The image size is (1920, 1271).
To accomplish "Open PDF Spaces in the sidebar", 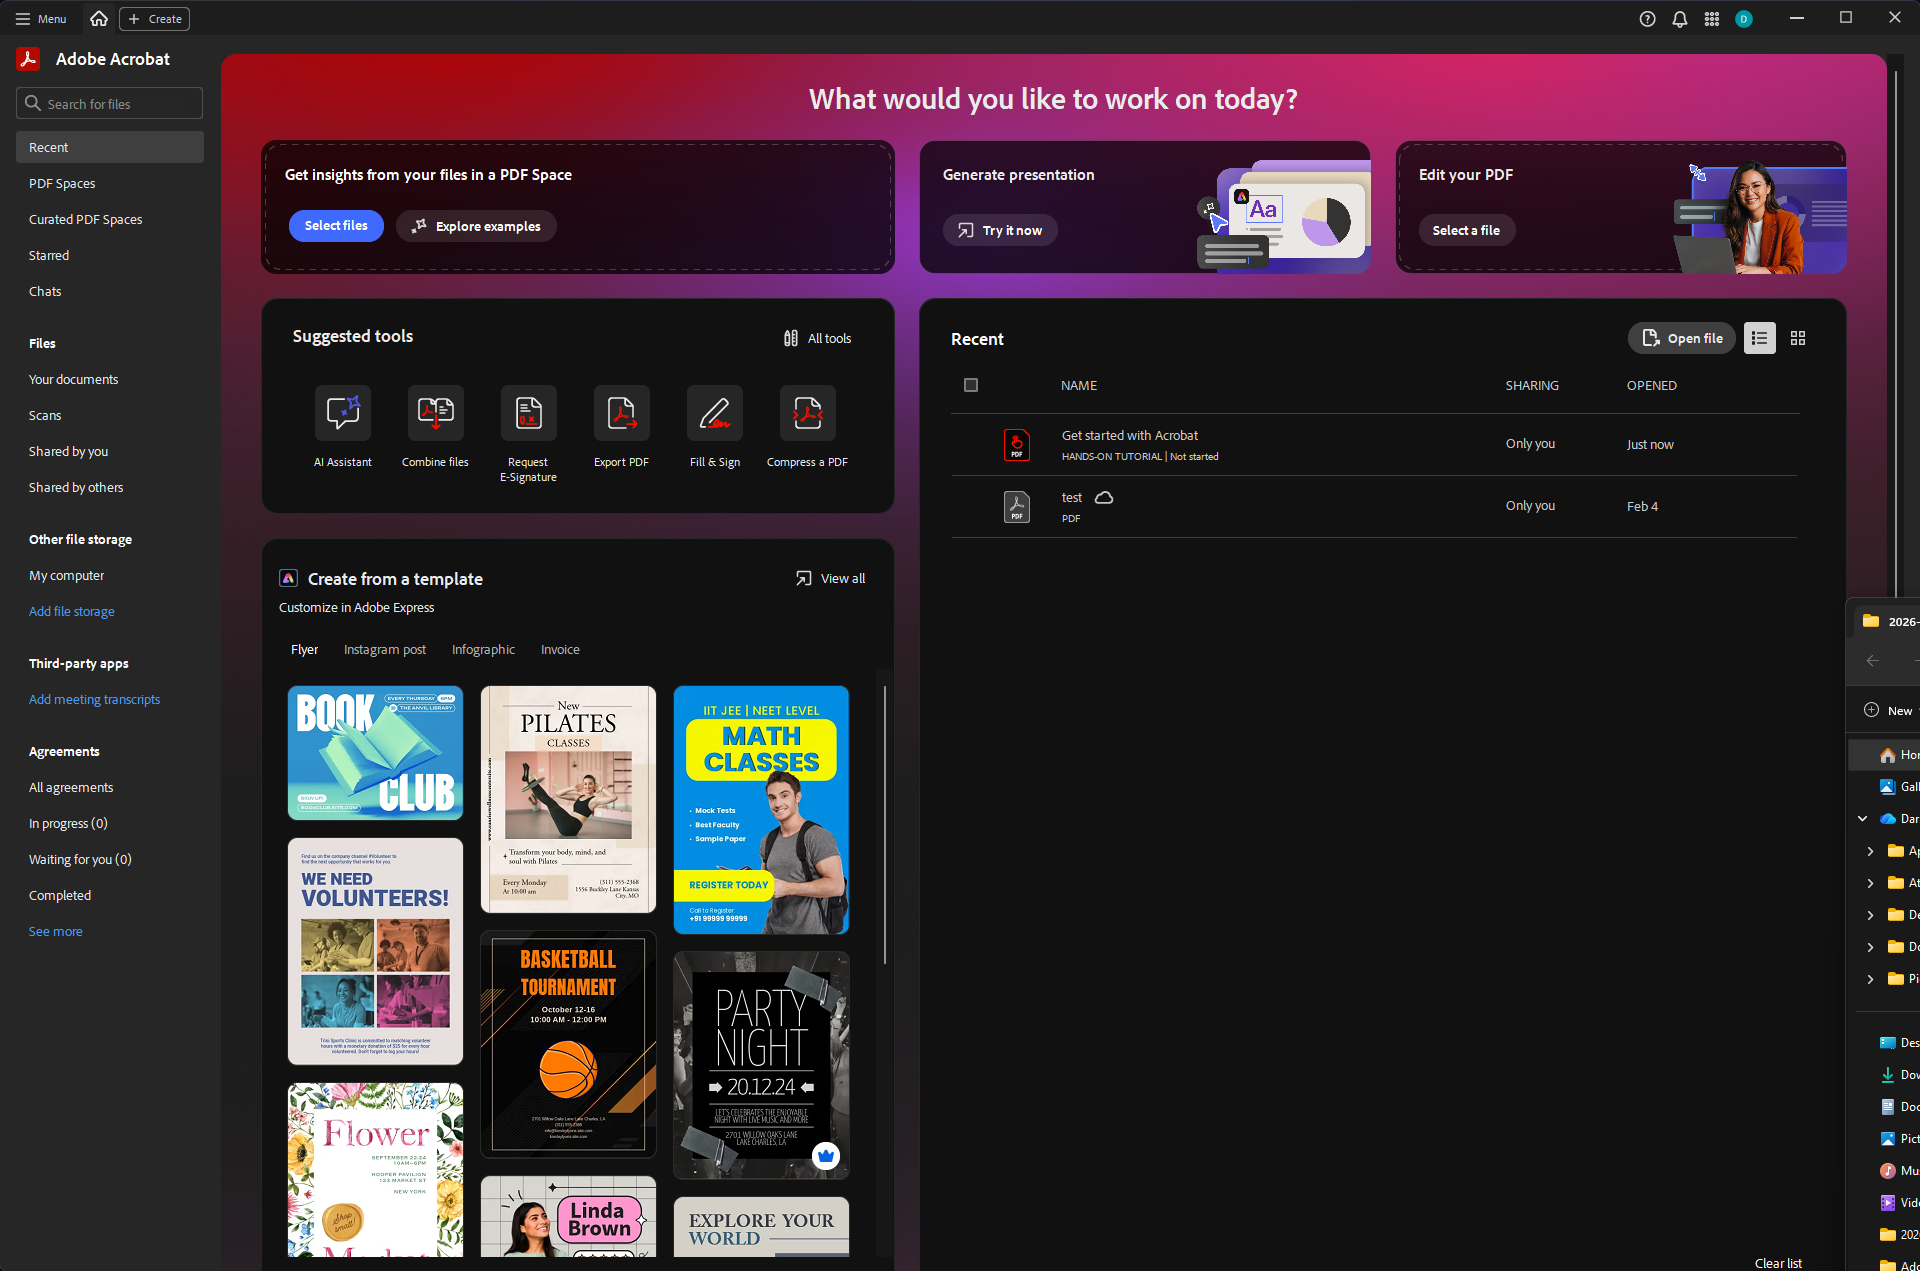I will (62, 183).
